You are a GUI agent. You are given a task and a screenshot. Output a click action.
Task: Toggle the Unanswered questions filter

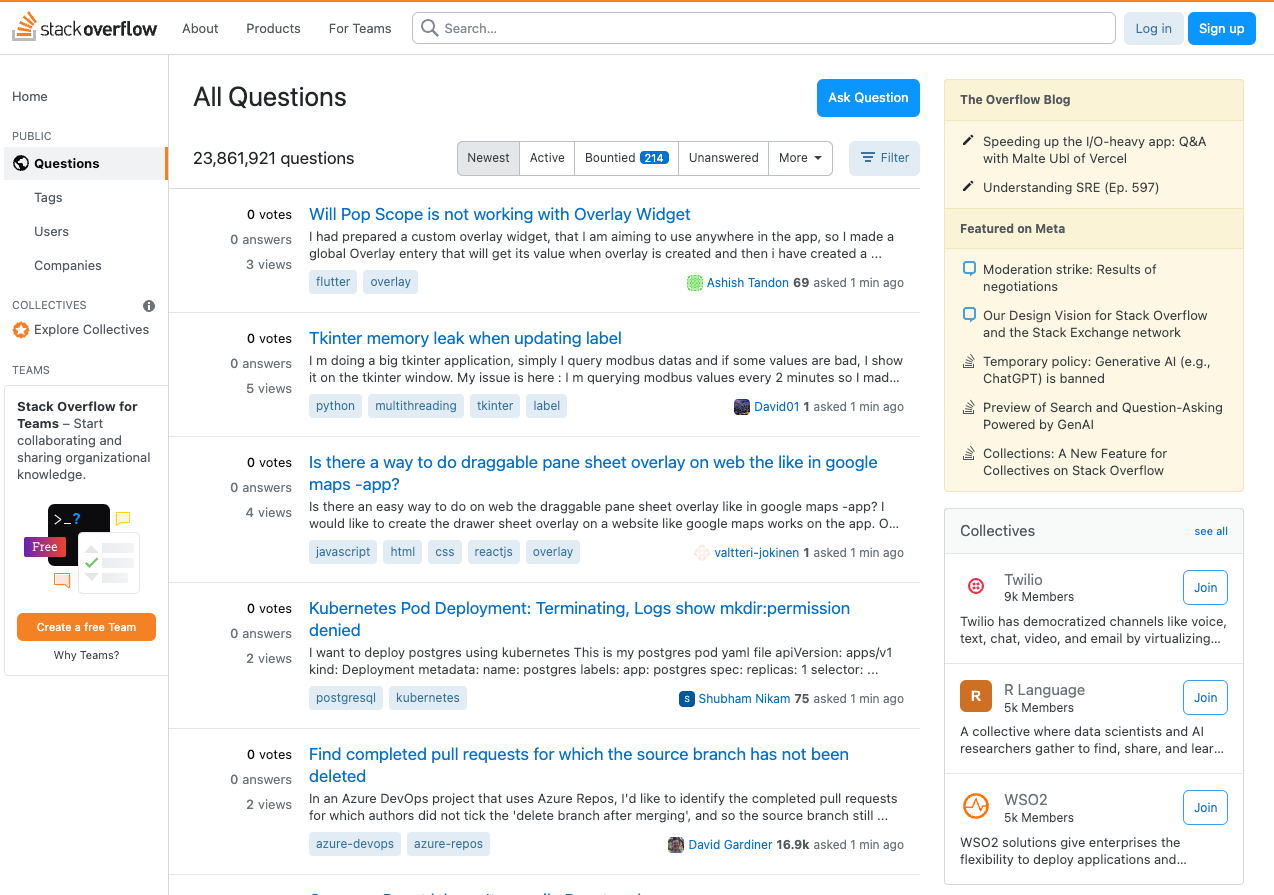(722, 158)
